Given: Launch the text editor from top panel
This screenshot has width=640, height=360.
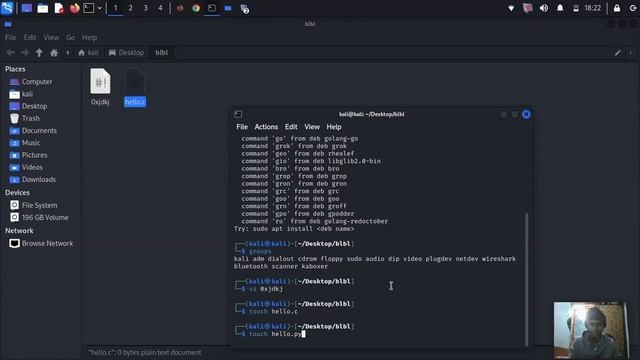Looking at the screenshot, I should click(x=59, y=8).
